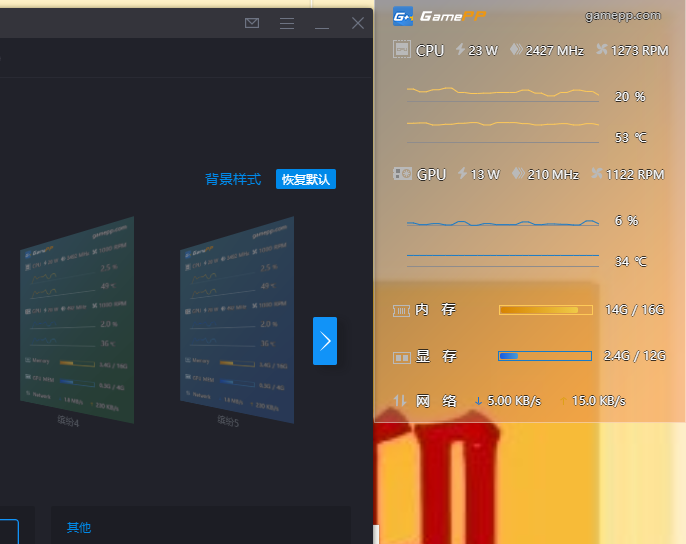Click the 210 MHz GPU frequency value

(x=553, y=175)
